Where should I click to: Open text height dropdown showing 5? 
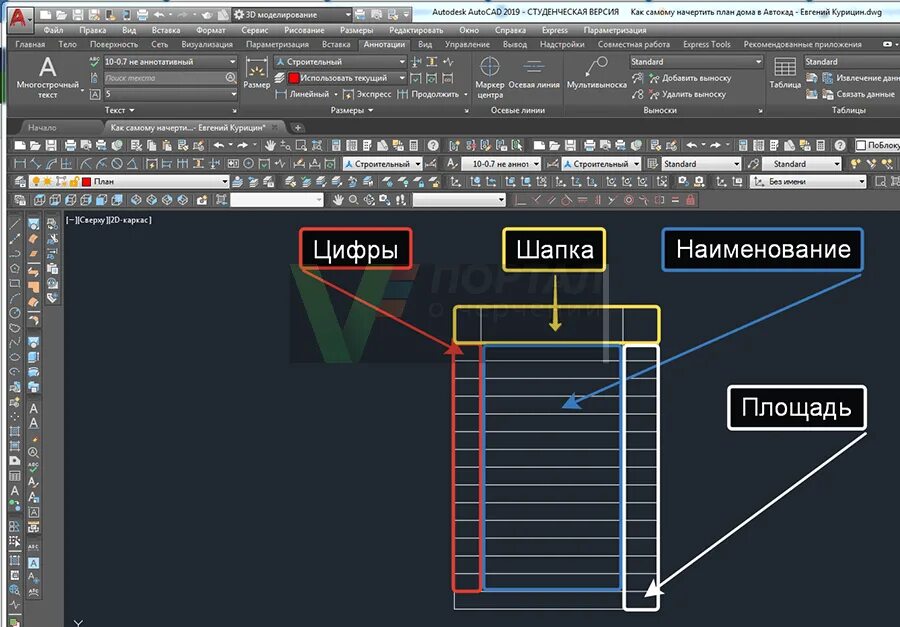(x=170, y=94)
